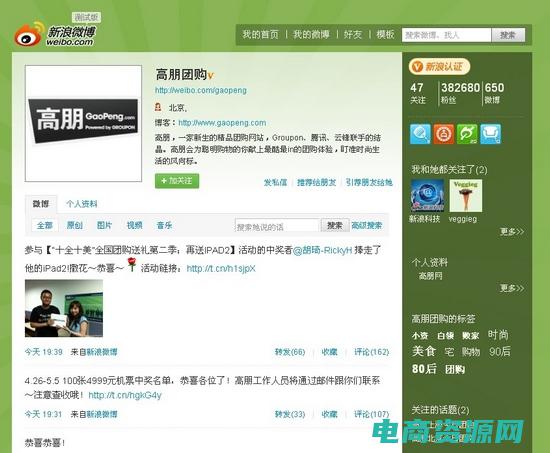This screenshot has height=453, width=550.
Task: Click the 今天 19:31 timestamp
Action: point(43,414)
